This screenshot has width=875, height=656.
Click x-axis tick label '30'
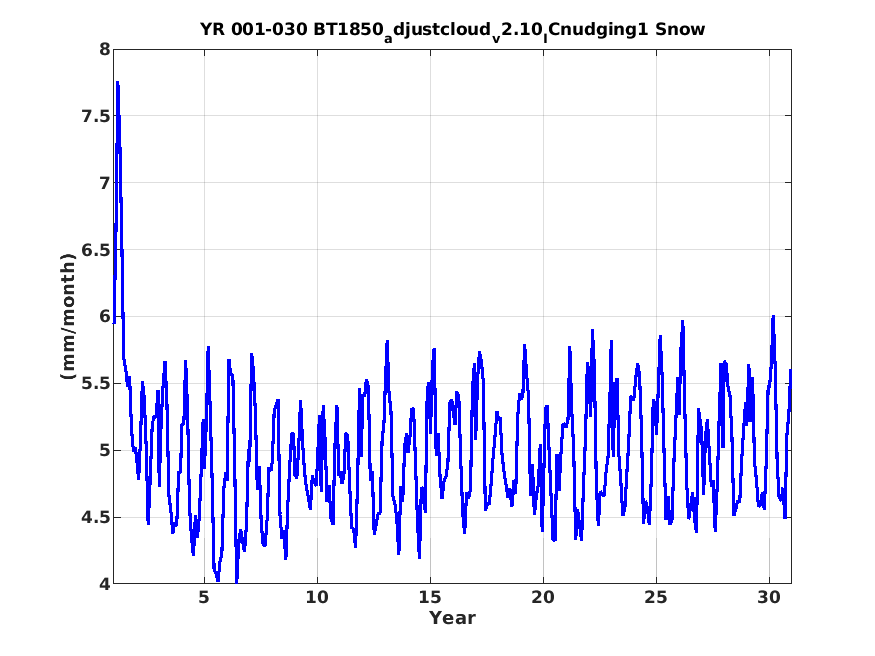[769, 597]
